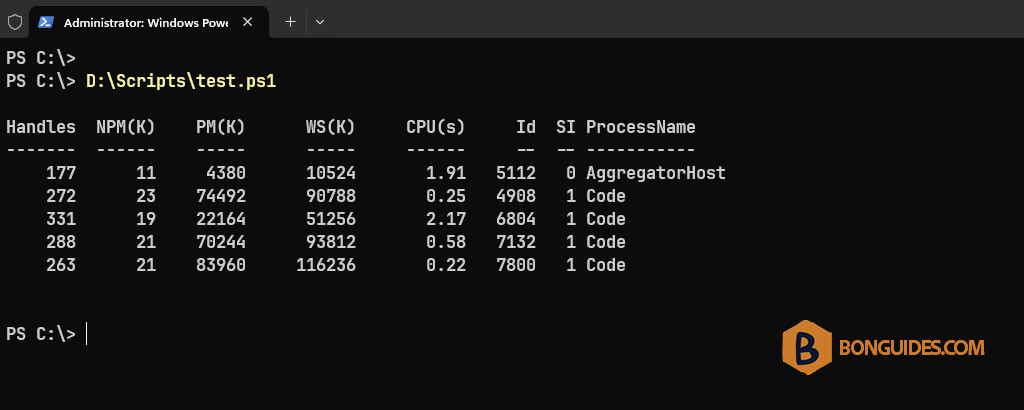Click the Handles column header
The image size is (1024, 410).
pyautogui.click(x=41, y=127)
